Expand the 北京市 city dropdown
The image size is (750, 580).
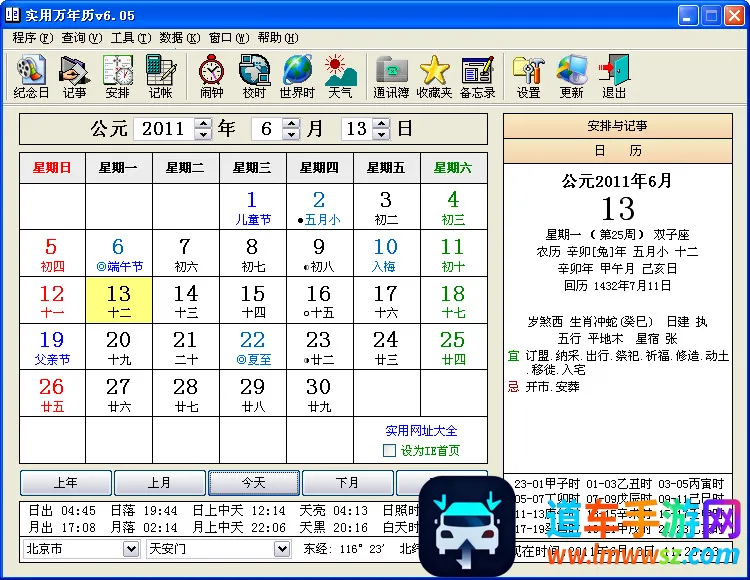click(131, 549)
